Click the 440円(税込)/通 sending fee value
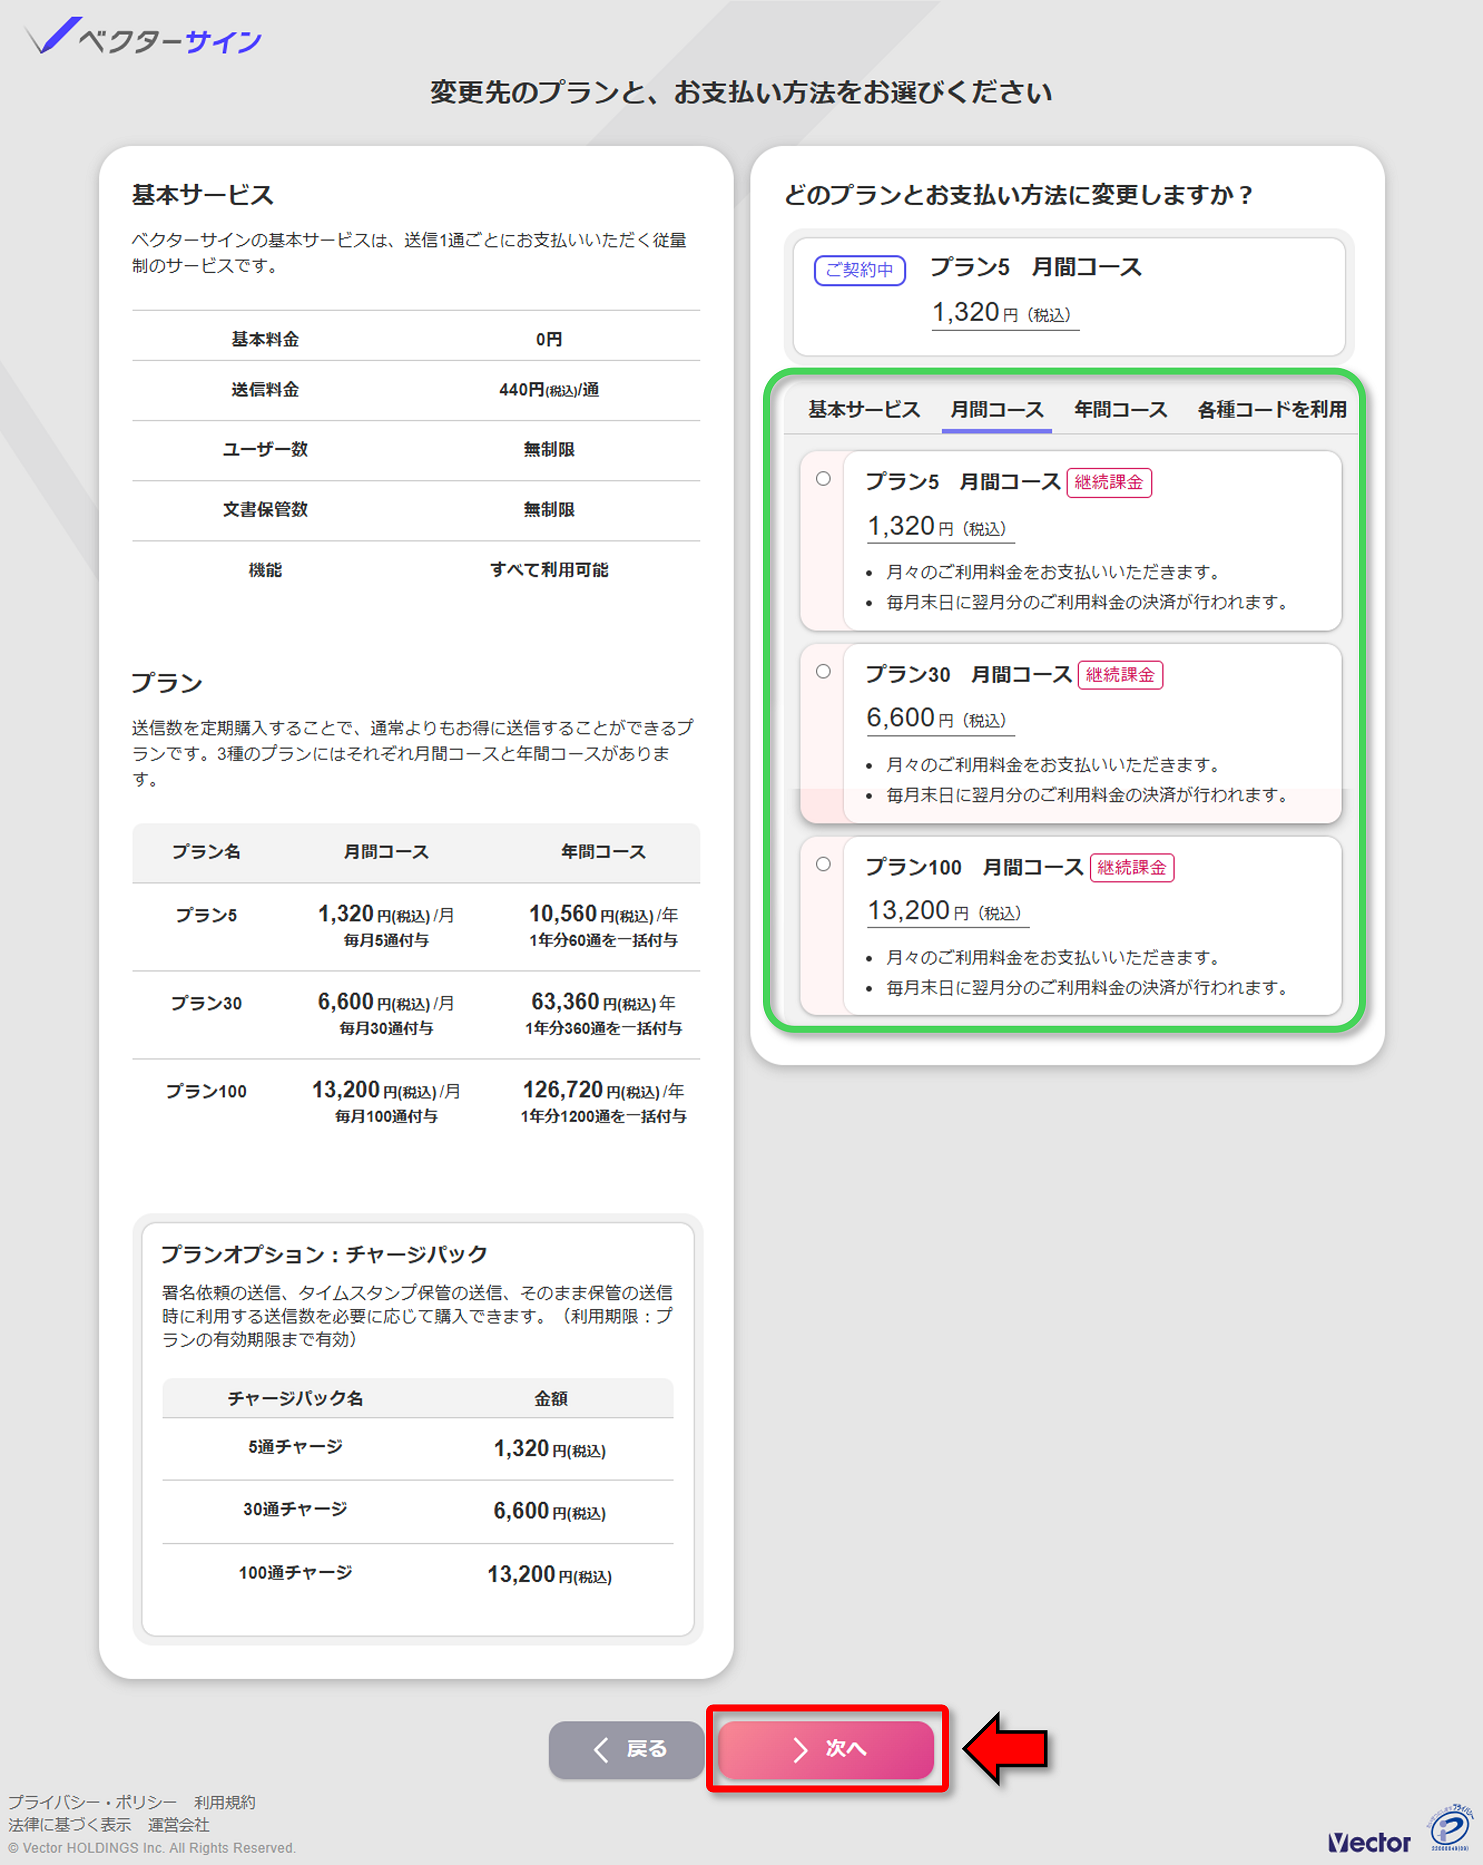 [549, 390]
